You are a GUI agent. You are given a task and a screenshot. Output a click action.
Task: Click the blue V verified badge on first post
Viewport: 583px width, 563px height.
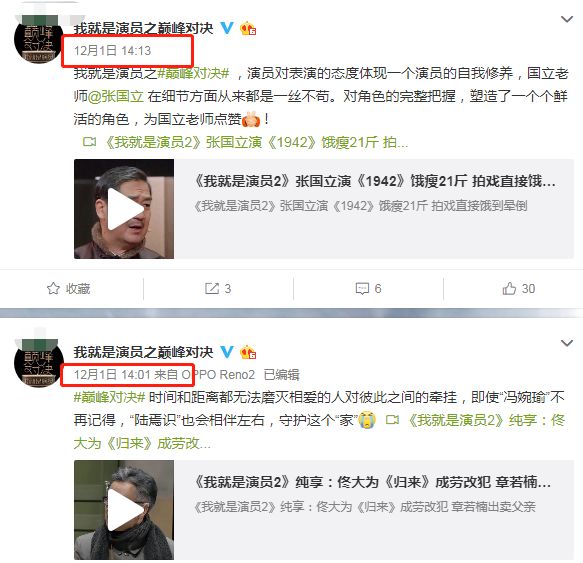pos(227,28)
